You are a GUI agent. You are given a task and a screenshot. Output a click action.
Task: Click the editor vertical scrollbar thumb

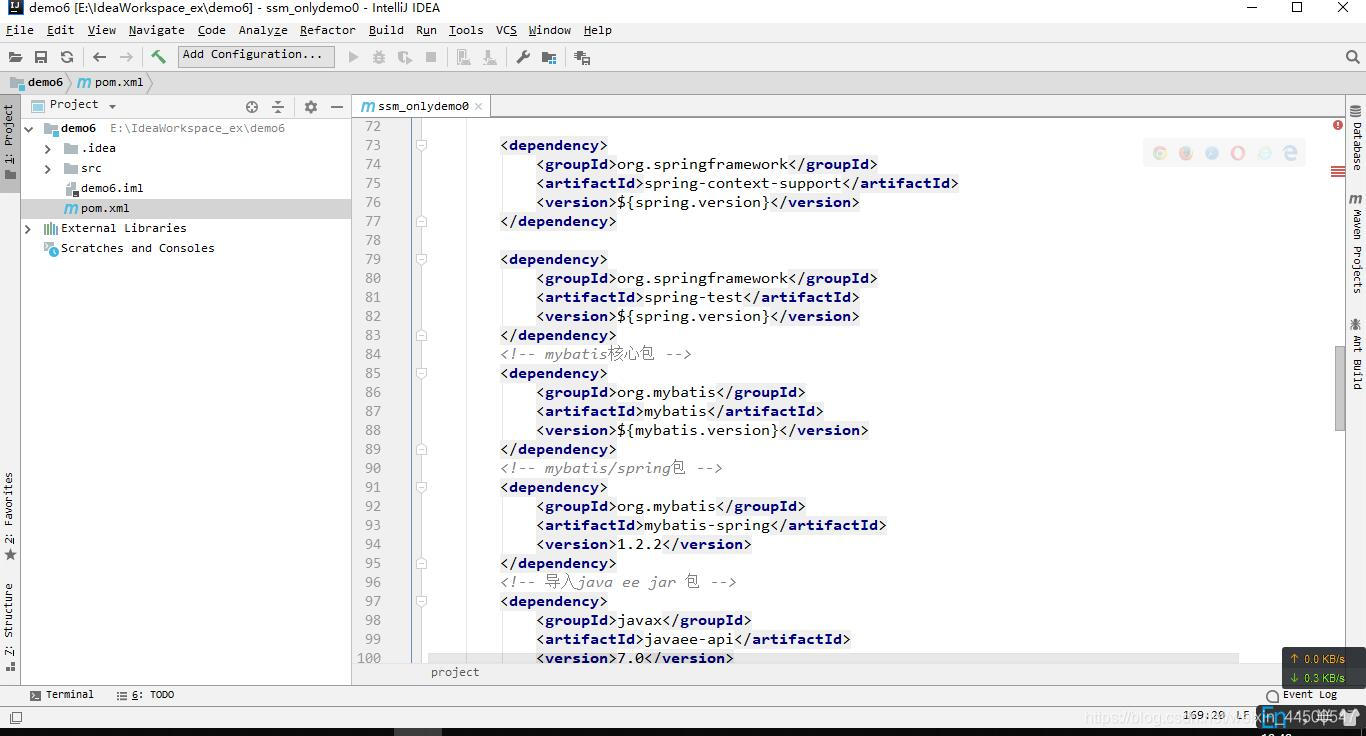coord(1339,388)
